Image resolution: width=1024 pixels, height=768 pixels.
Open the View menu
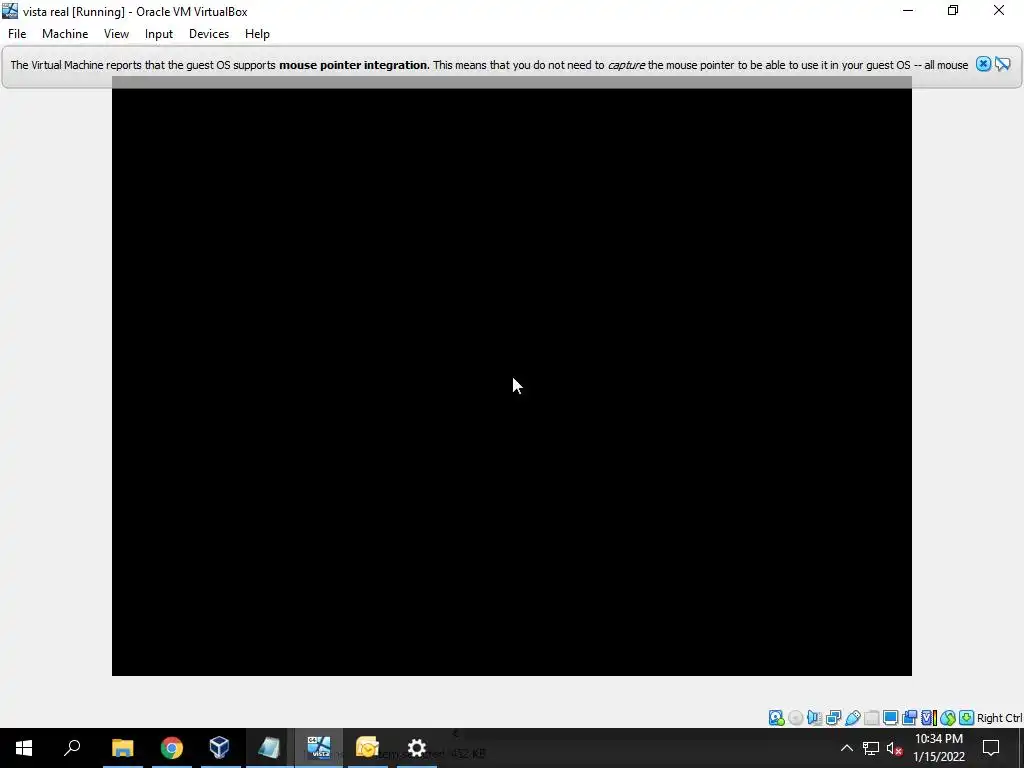[x=116, y=34]
